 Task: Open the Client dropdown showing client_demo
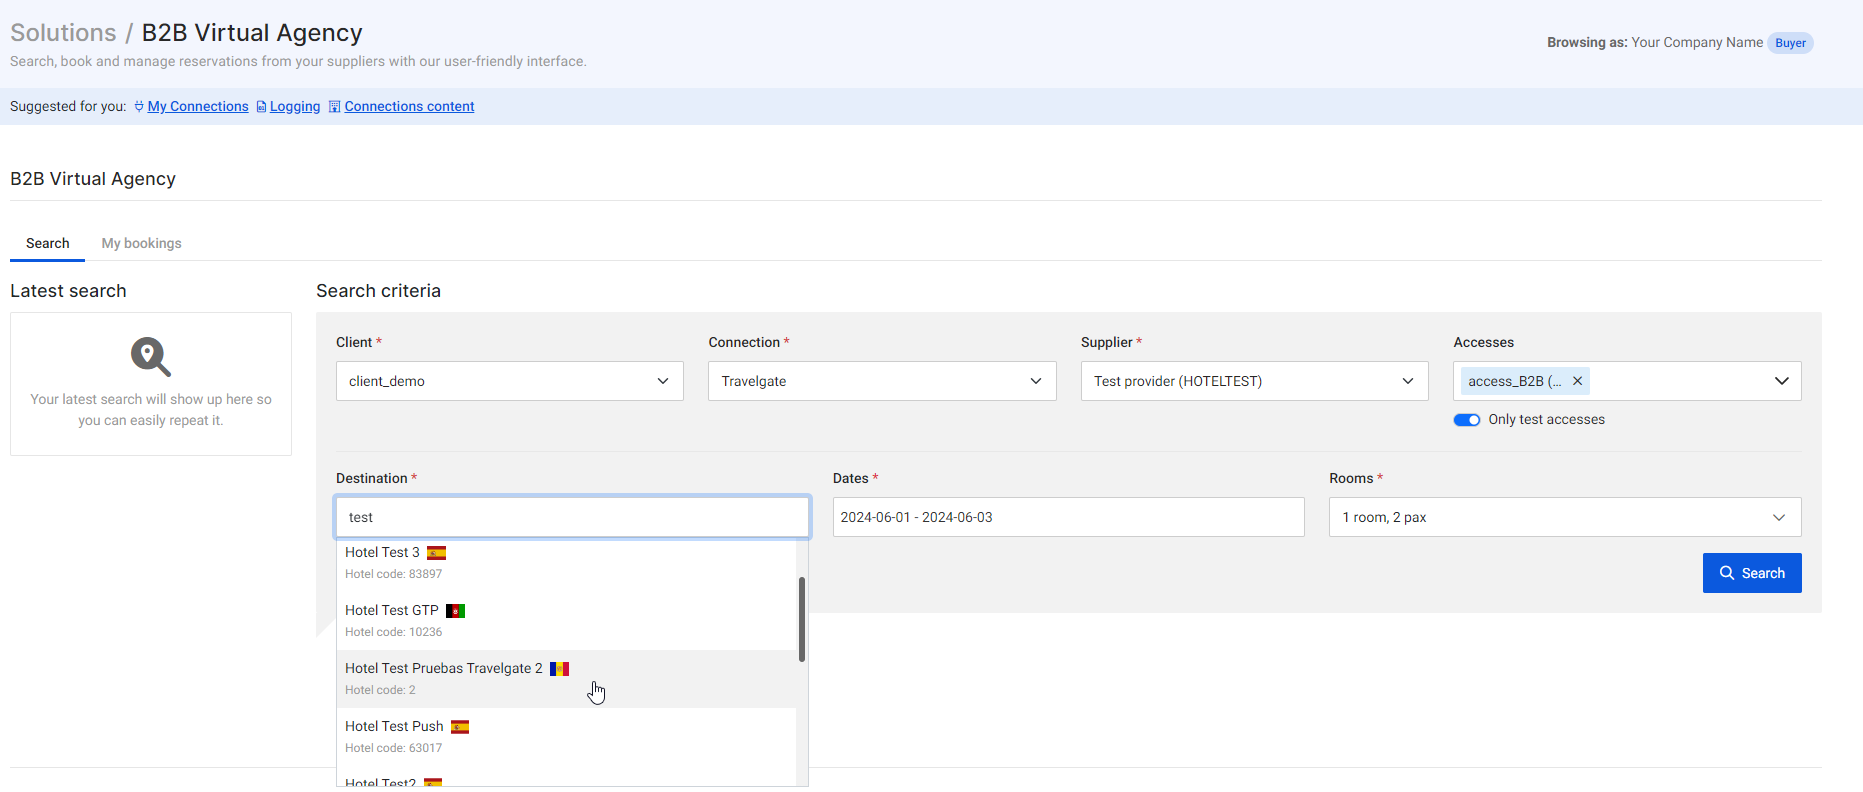point(510,381)
